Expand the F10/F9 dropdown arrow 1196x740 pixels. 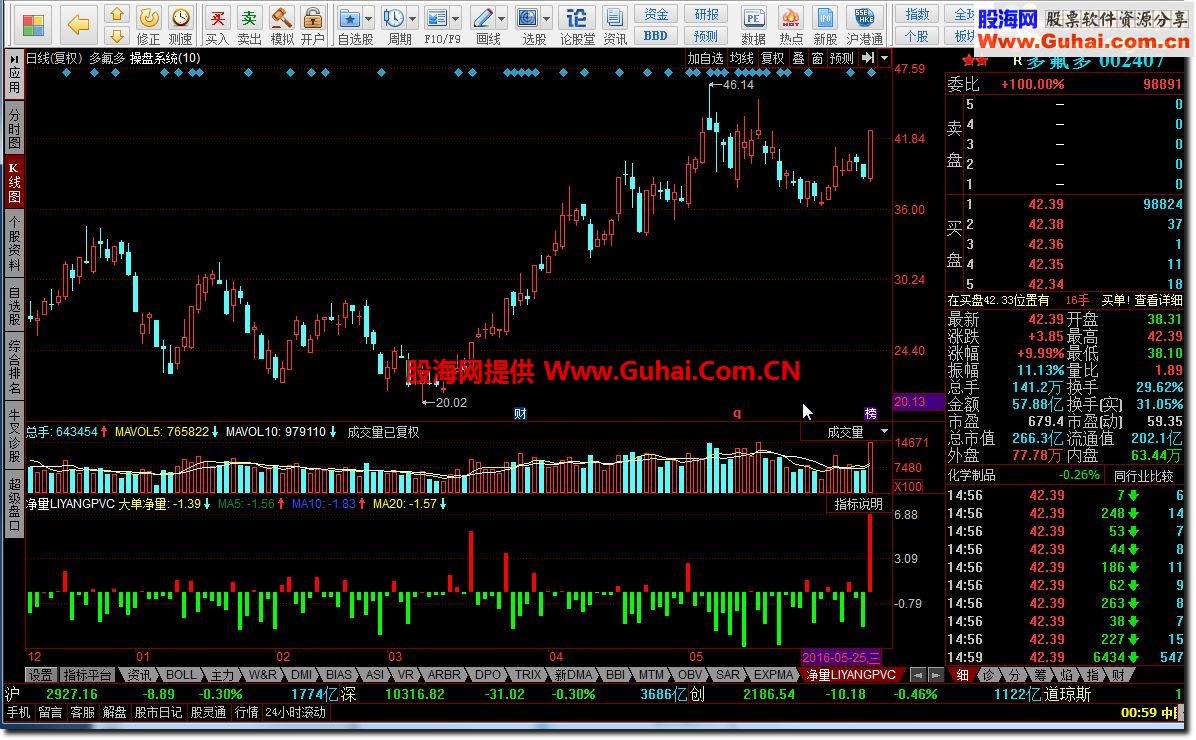coord(455,18)
